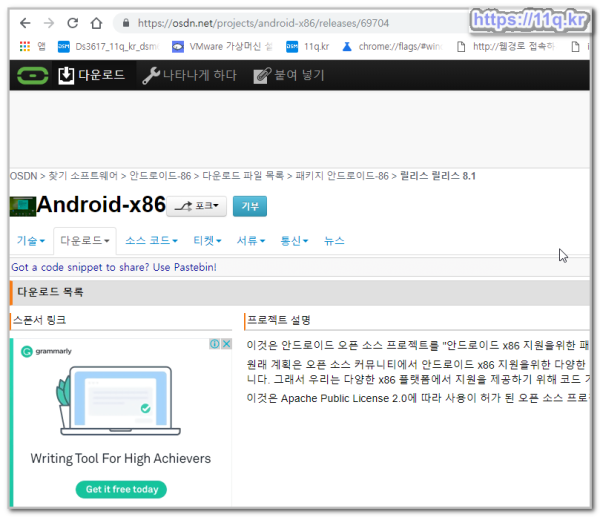Follow the 안드로이드-86 breadcrumb link

160,176
